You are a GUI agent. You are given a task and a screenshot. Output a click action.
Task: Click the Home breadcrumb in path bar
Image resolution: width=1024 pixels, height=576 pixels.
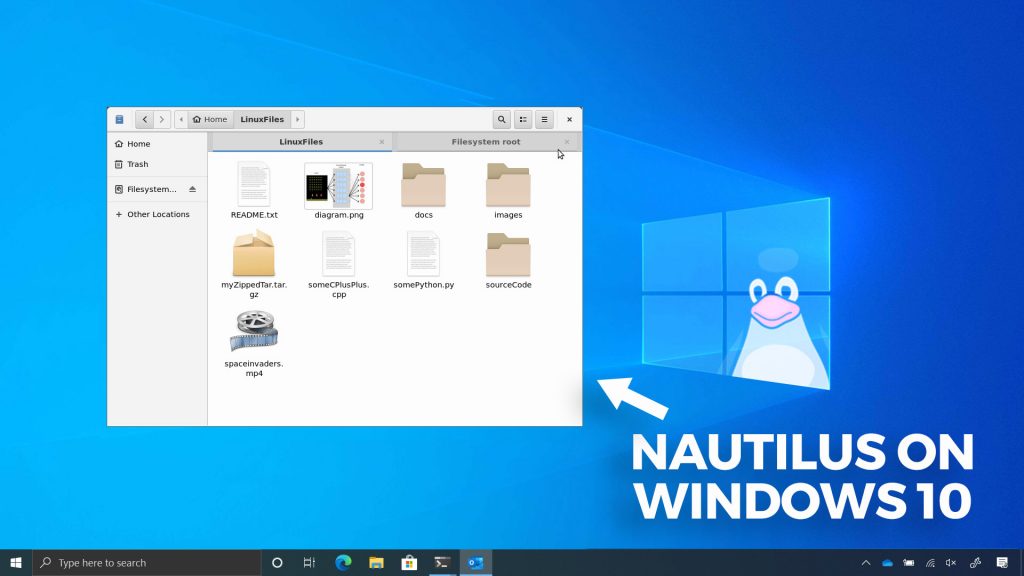click(x=210, y=120)
